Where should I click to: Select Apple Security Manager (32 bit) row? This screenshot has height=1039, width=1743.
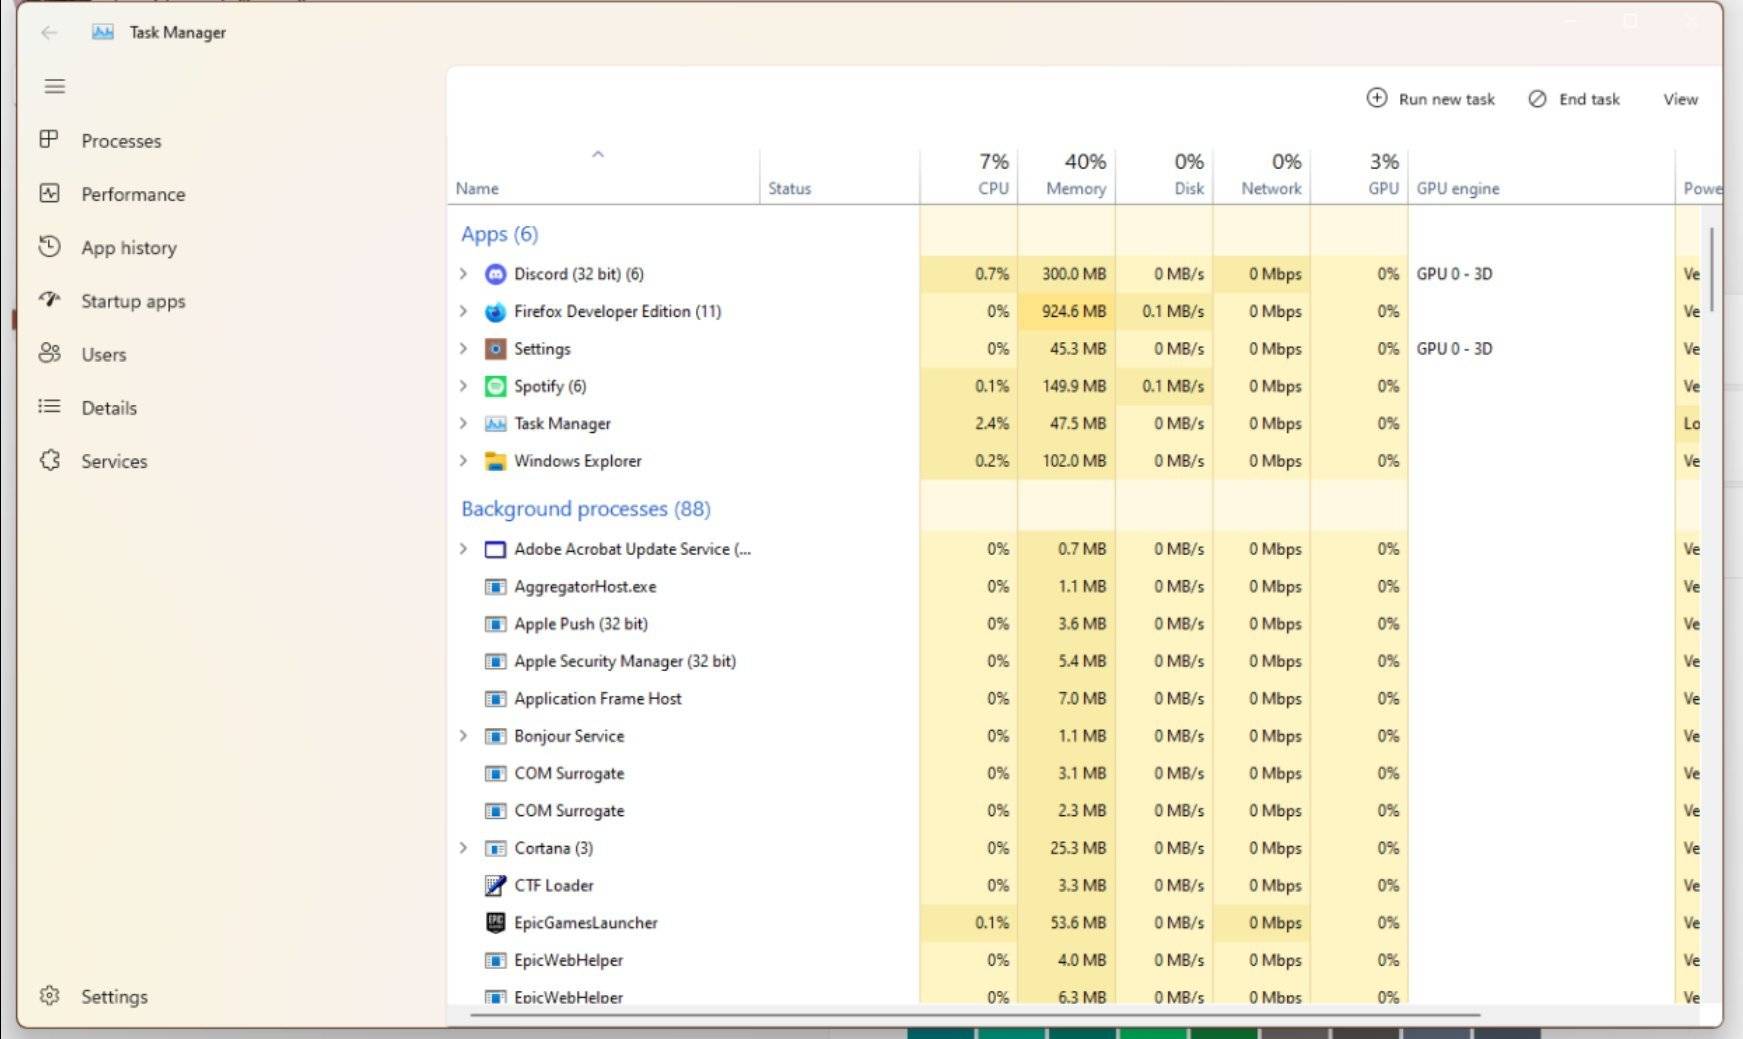[1075, 661]
